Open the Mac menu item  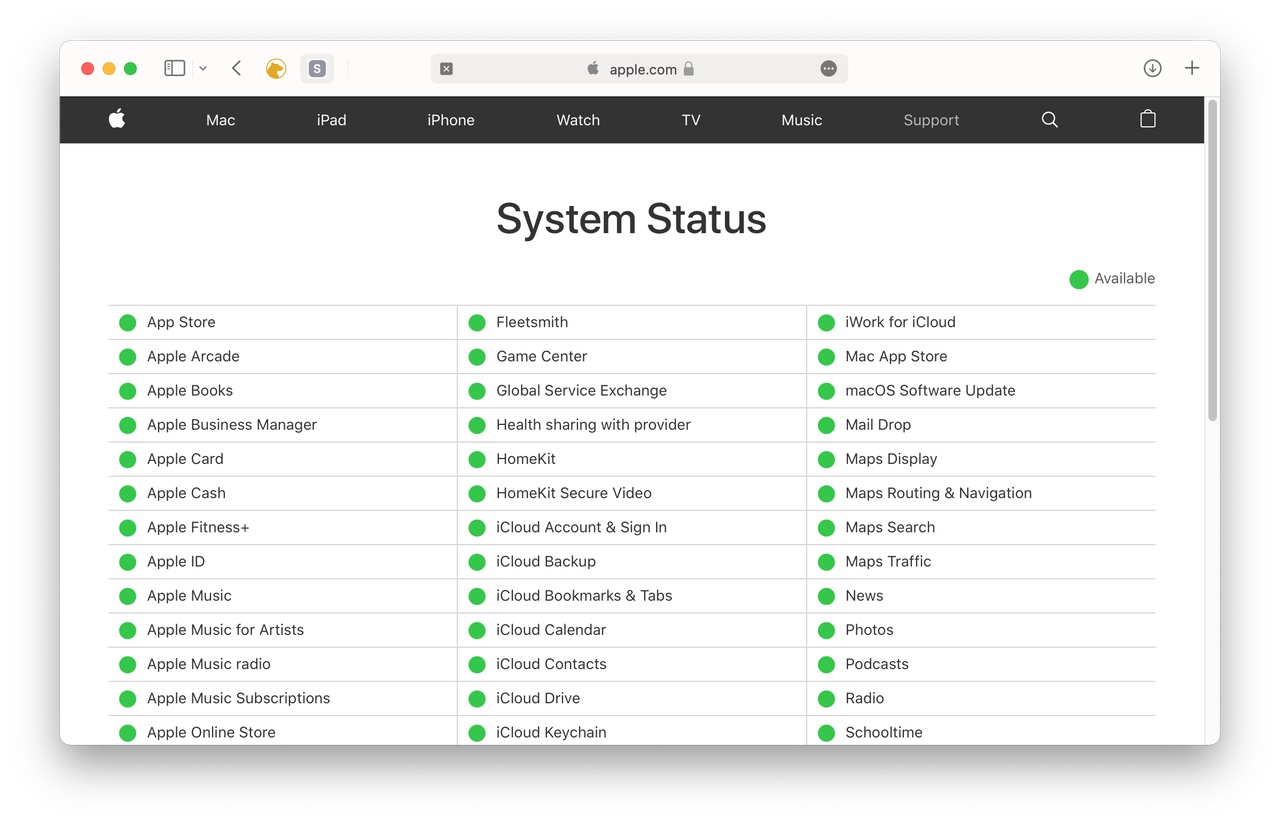[220, 120]
